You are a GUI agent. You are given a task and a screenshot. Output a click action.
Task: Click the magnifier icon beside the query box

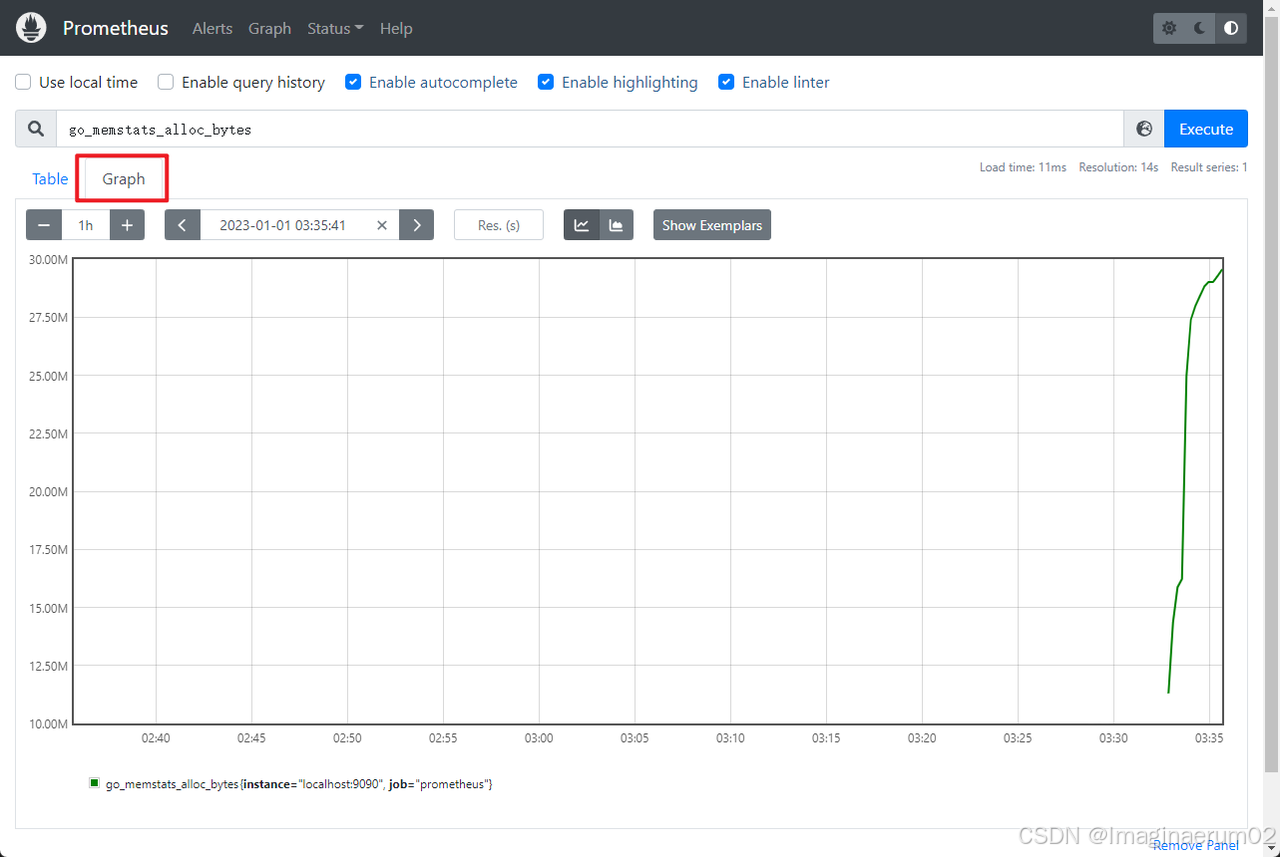[36, 129]
